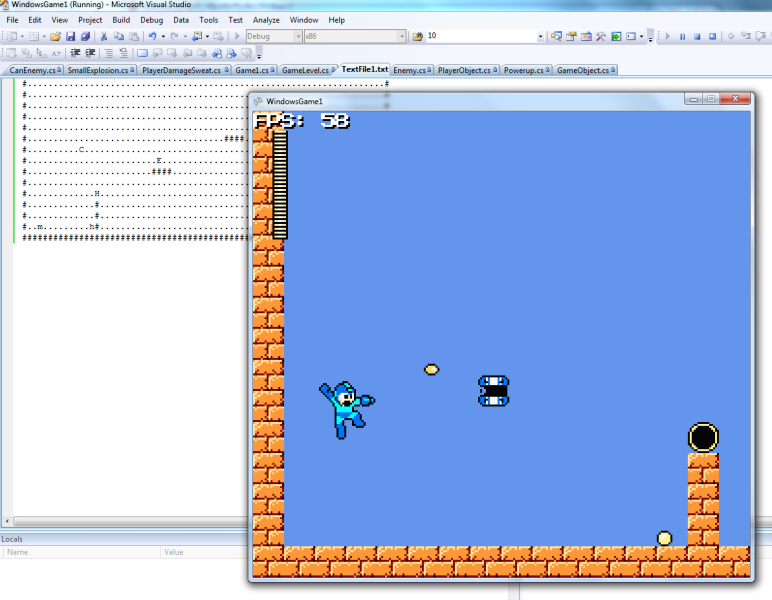This screenshot has width=772, height=600.
Task: Switch to the Enemy.cs tab
Action: coord(410,70)
